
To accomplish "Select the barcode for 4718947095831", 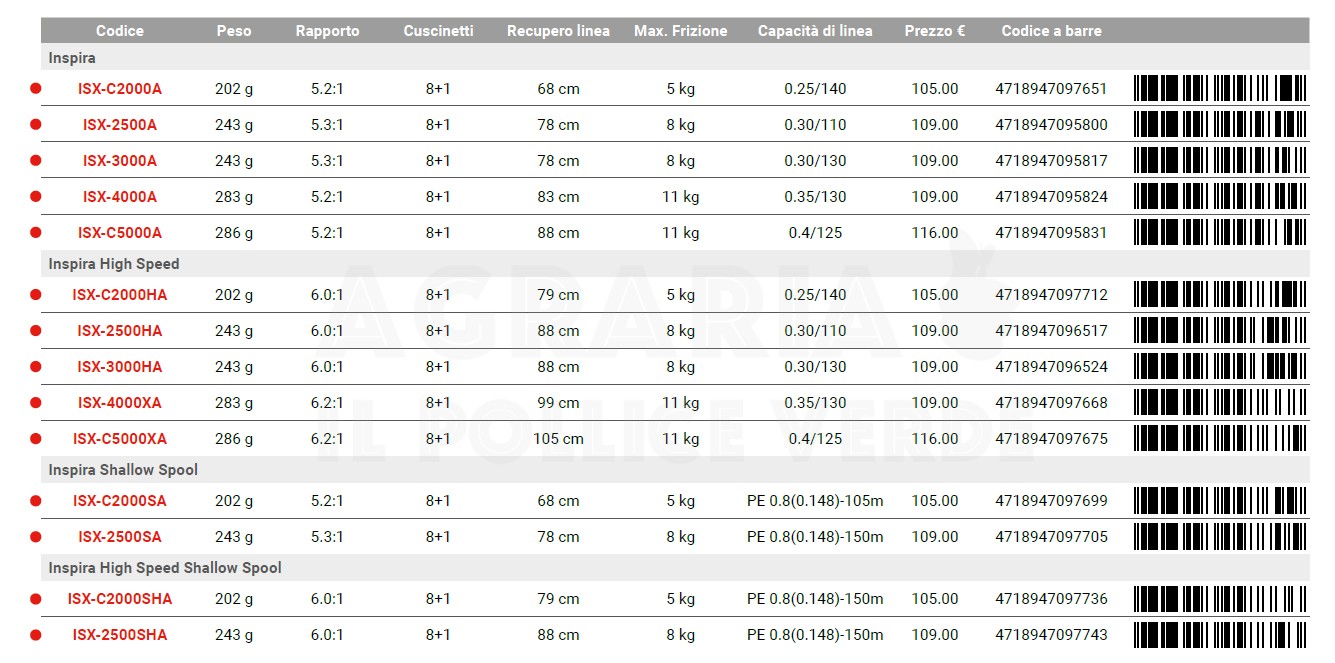I will pos(1220,232).
